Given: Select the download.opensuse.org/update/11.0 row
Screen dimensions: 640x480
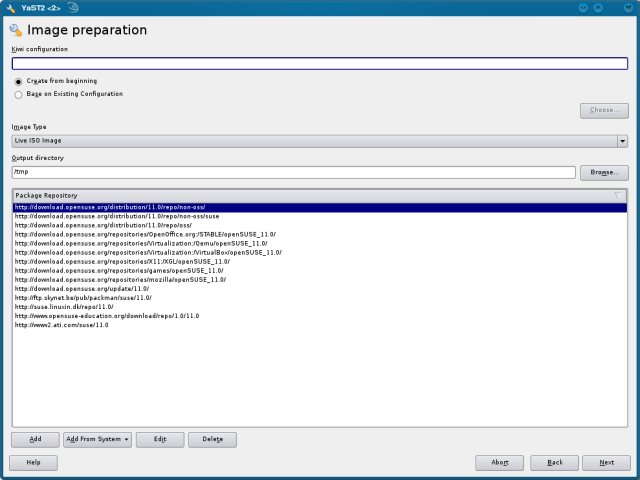Looking at the screenshot, I should [x=320, y=289].
